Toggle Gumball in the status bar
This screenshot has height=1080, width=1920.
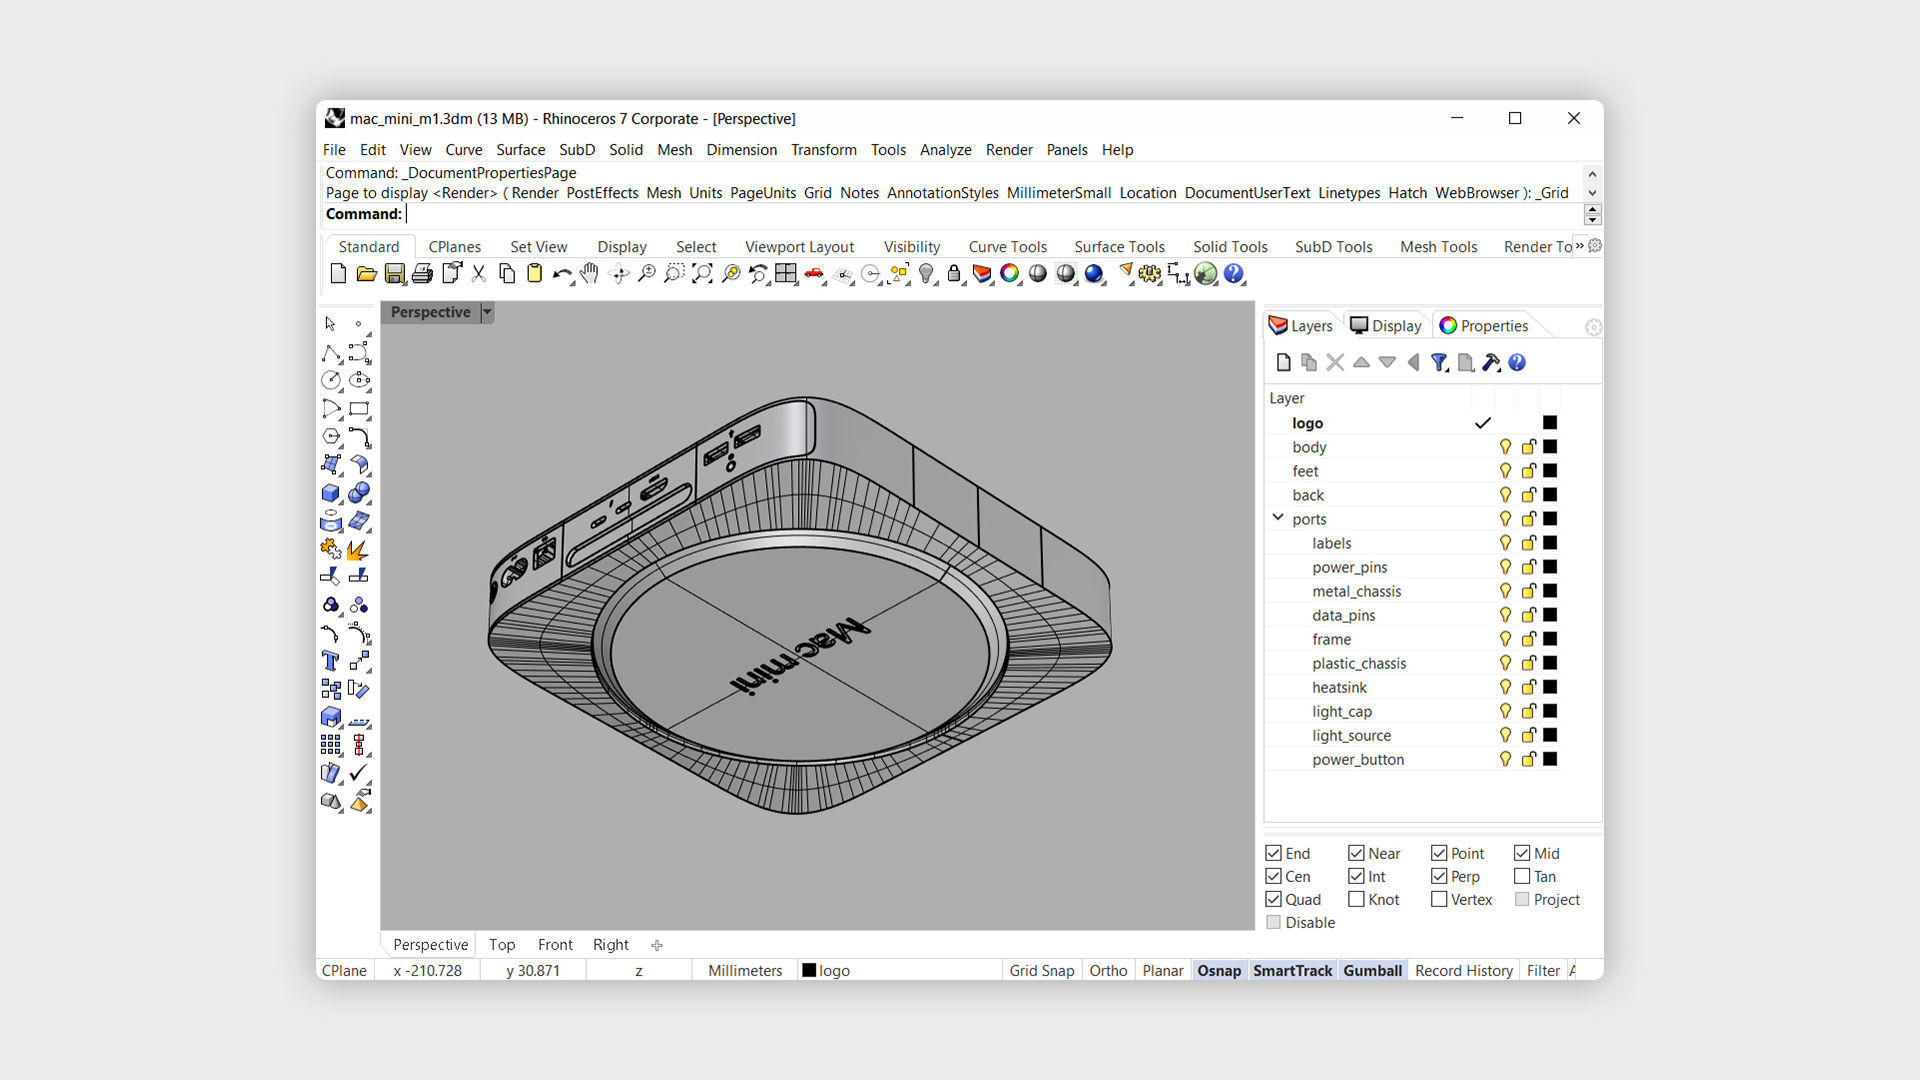(x=1372, y=971)
